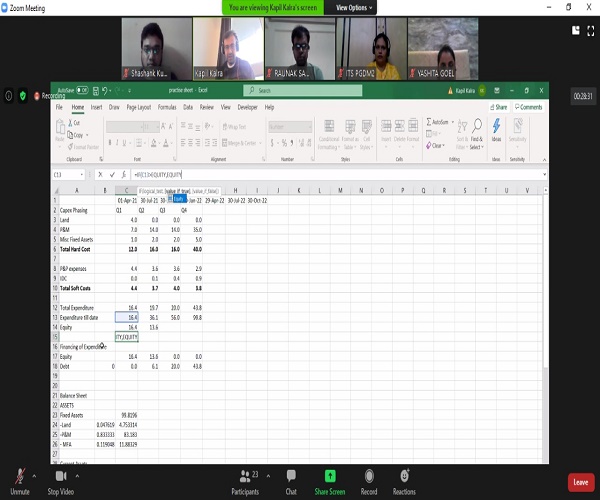
Task: Undo last action in Excel
Action: pyautogui.click(x=104, y=91)
